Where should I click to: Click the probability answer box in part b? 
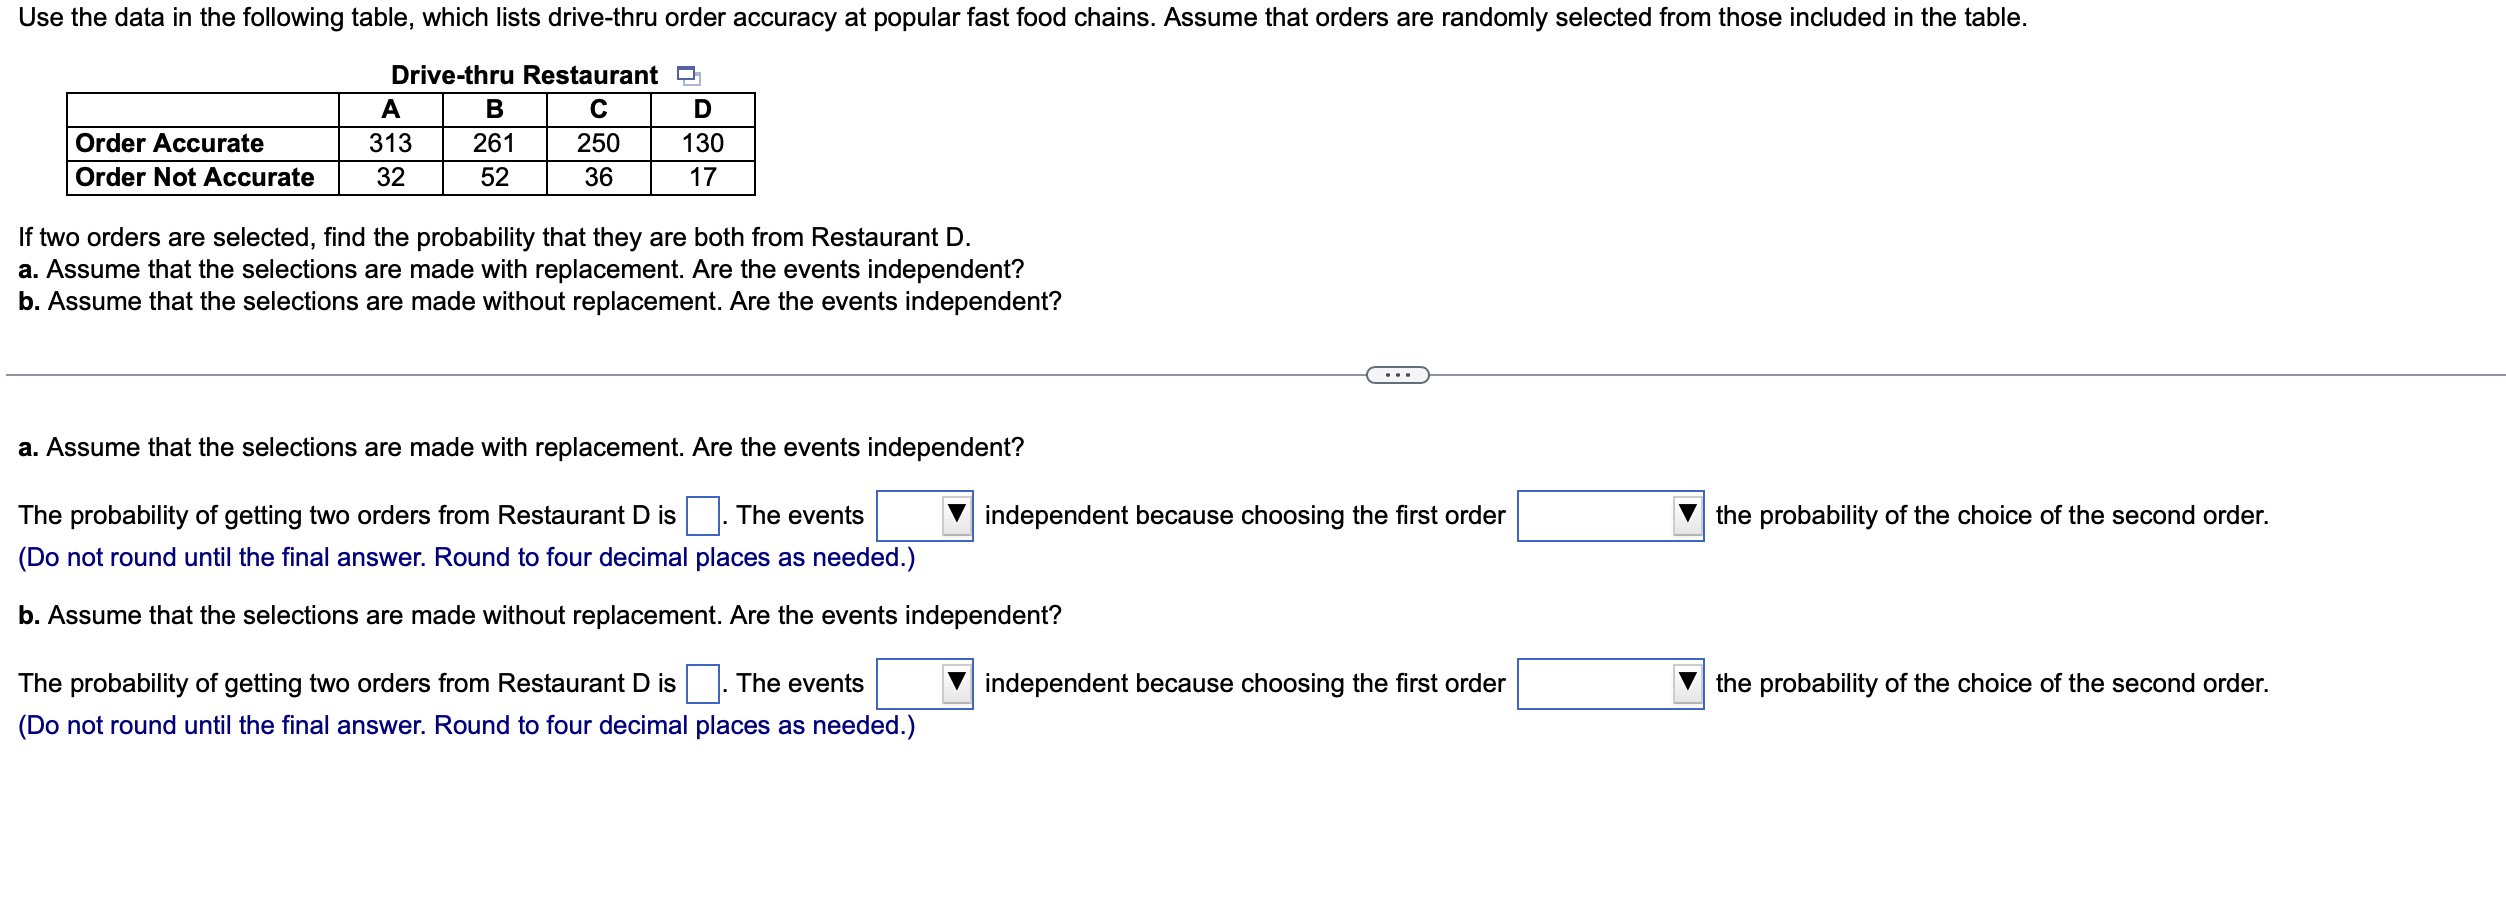[703, 683]
